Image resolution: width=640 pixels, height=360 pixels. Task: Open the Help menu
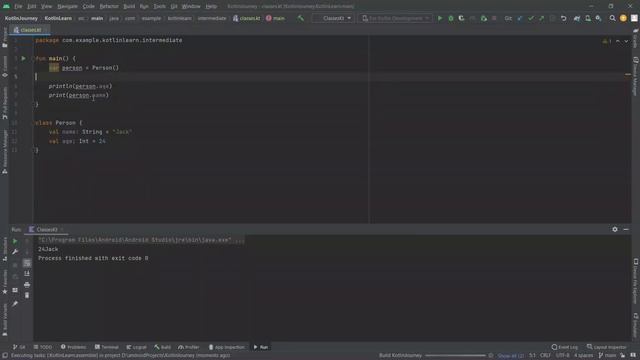211,6
